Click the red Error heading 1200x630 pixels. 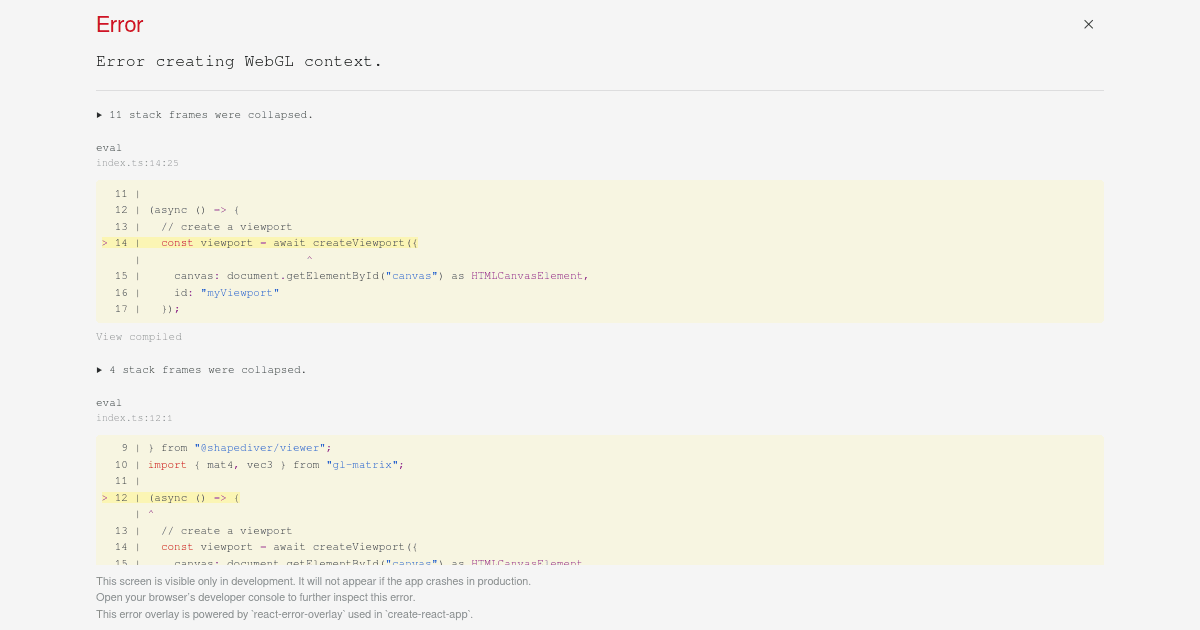tap(119, 24)
